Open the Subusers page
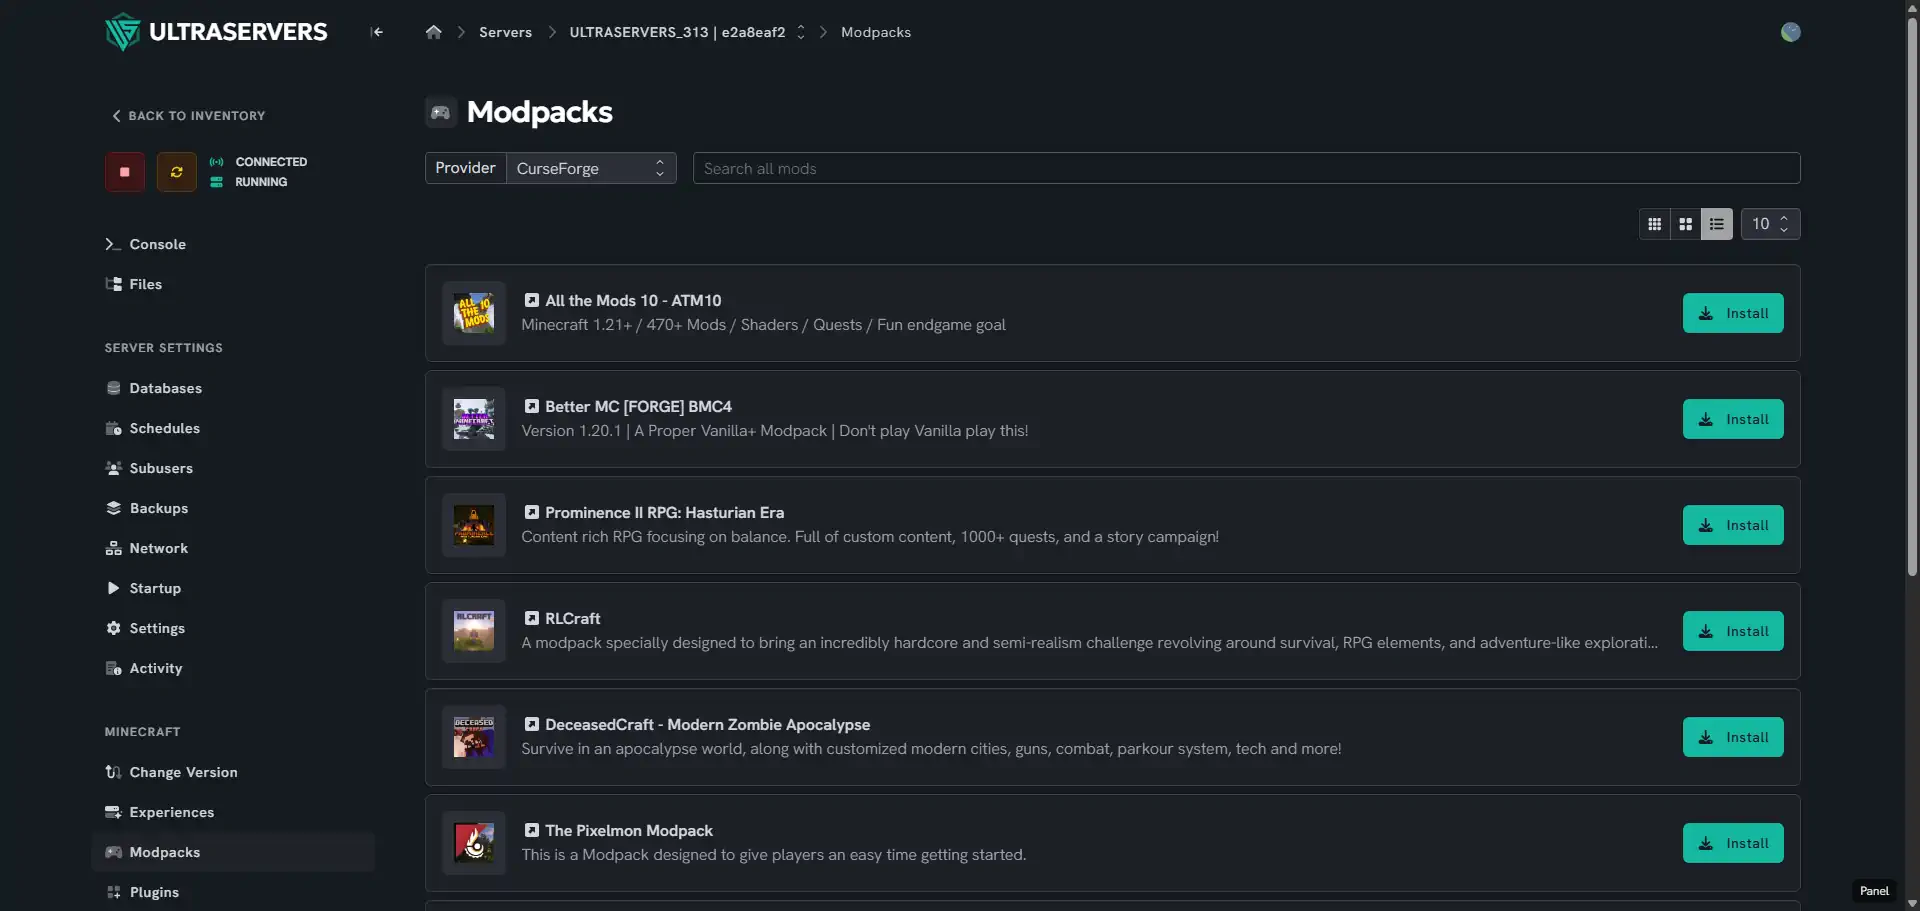Screen dimensions: 1920x911 [149, 468]
